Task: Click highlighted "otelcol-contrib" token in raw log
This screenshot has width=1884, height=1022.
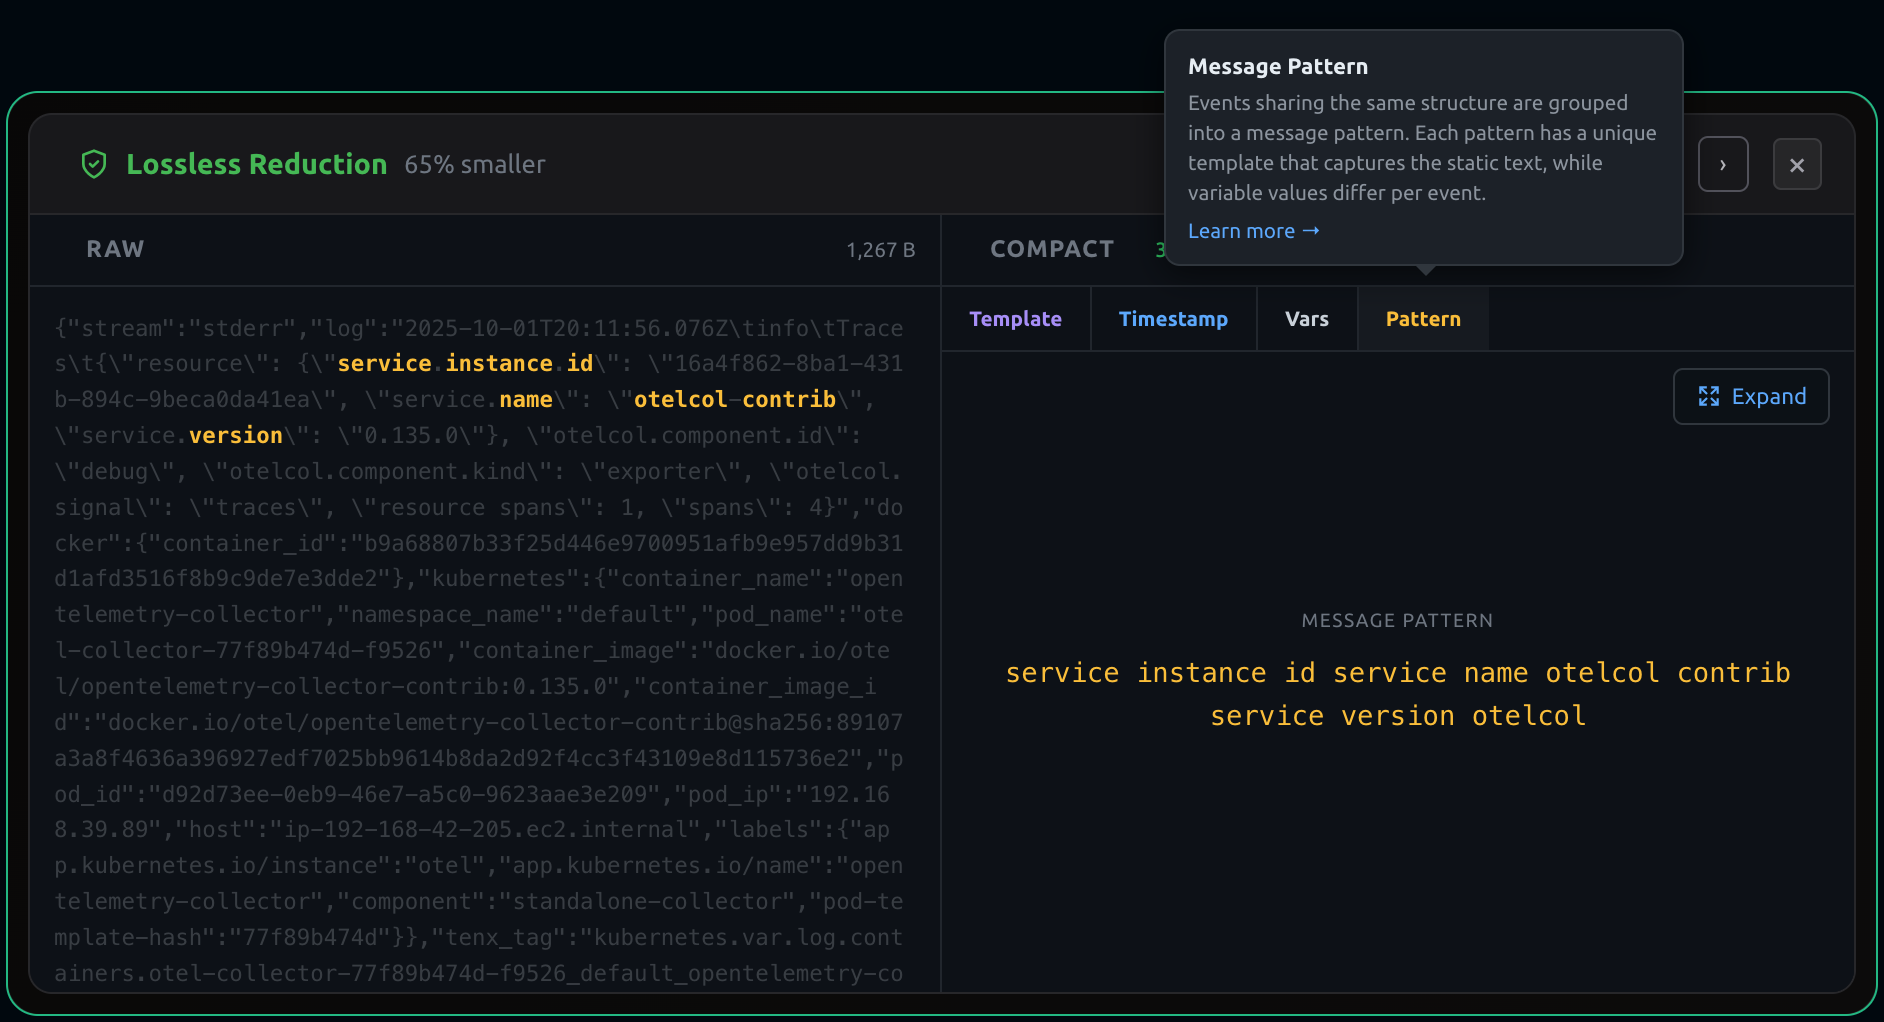Action: (734, 399)
